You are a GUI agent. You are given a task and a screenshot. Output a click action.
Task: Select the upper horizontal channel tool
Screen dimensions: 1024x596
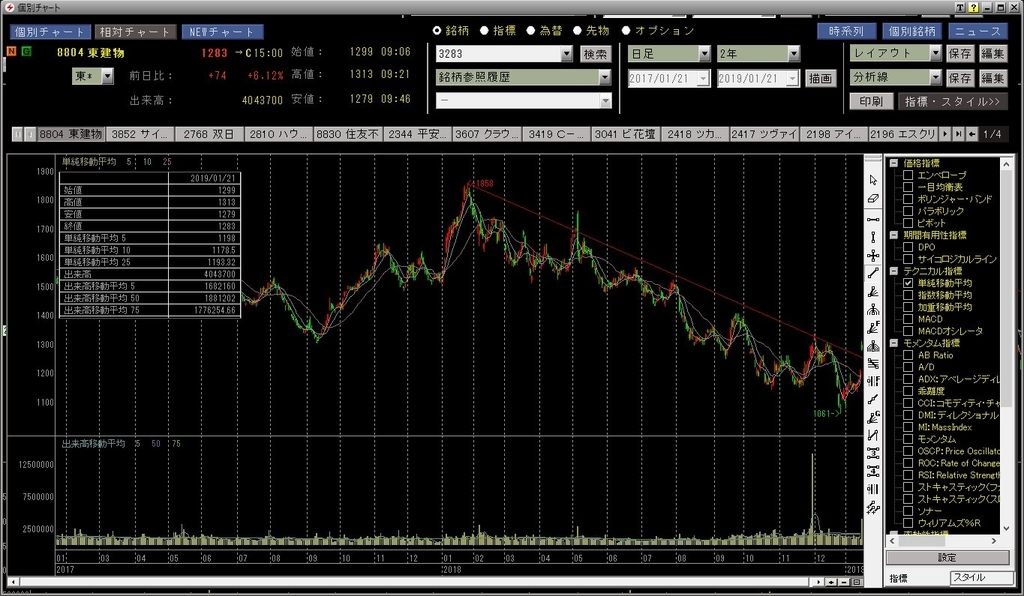tap(873, 453)
